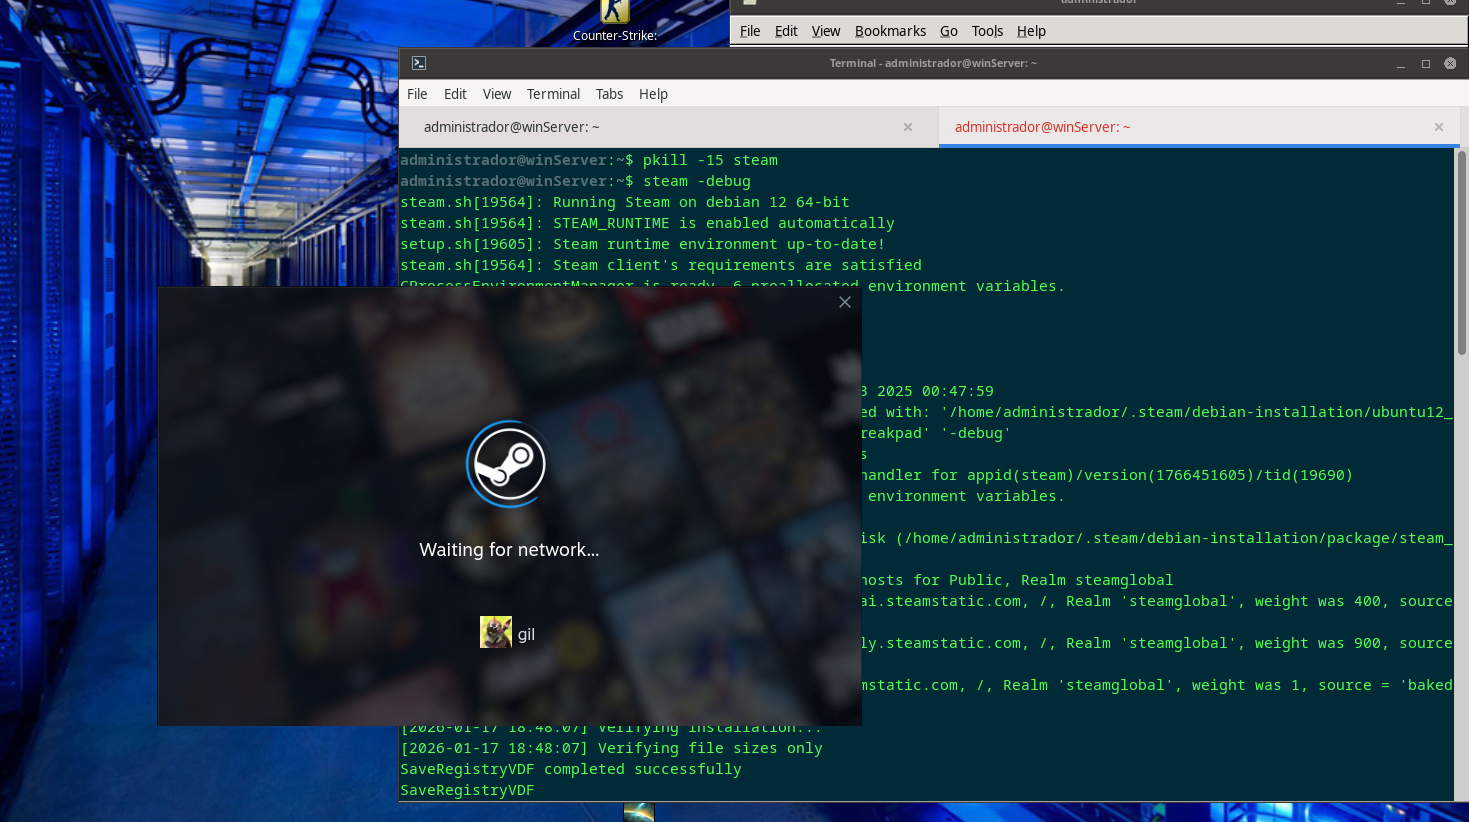The image size is (1469, 822).
Task: Open the Help menu in the Terminal window
Action: click(653, 94)
